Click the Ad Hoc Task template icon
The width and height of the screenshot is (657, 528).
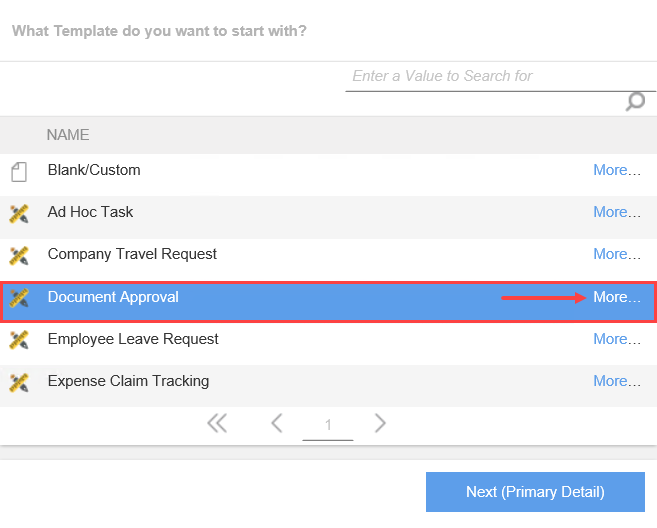(x=18, y=213)
